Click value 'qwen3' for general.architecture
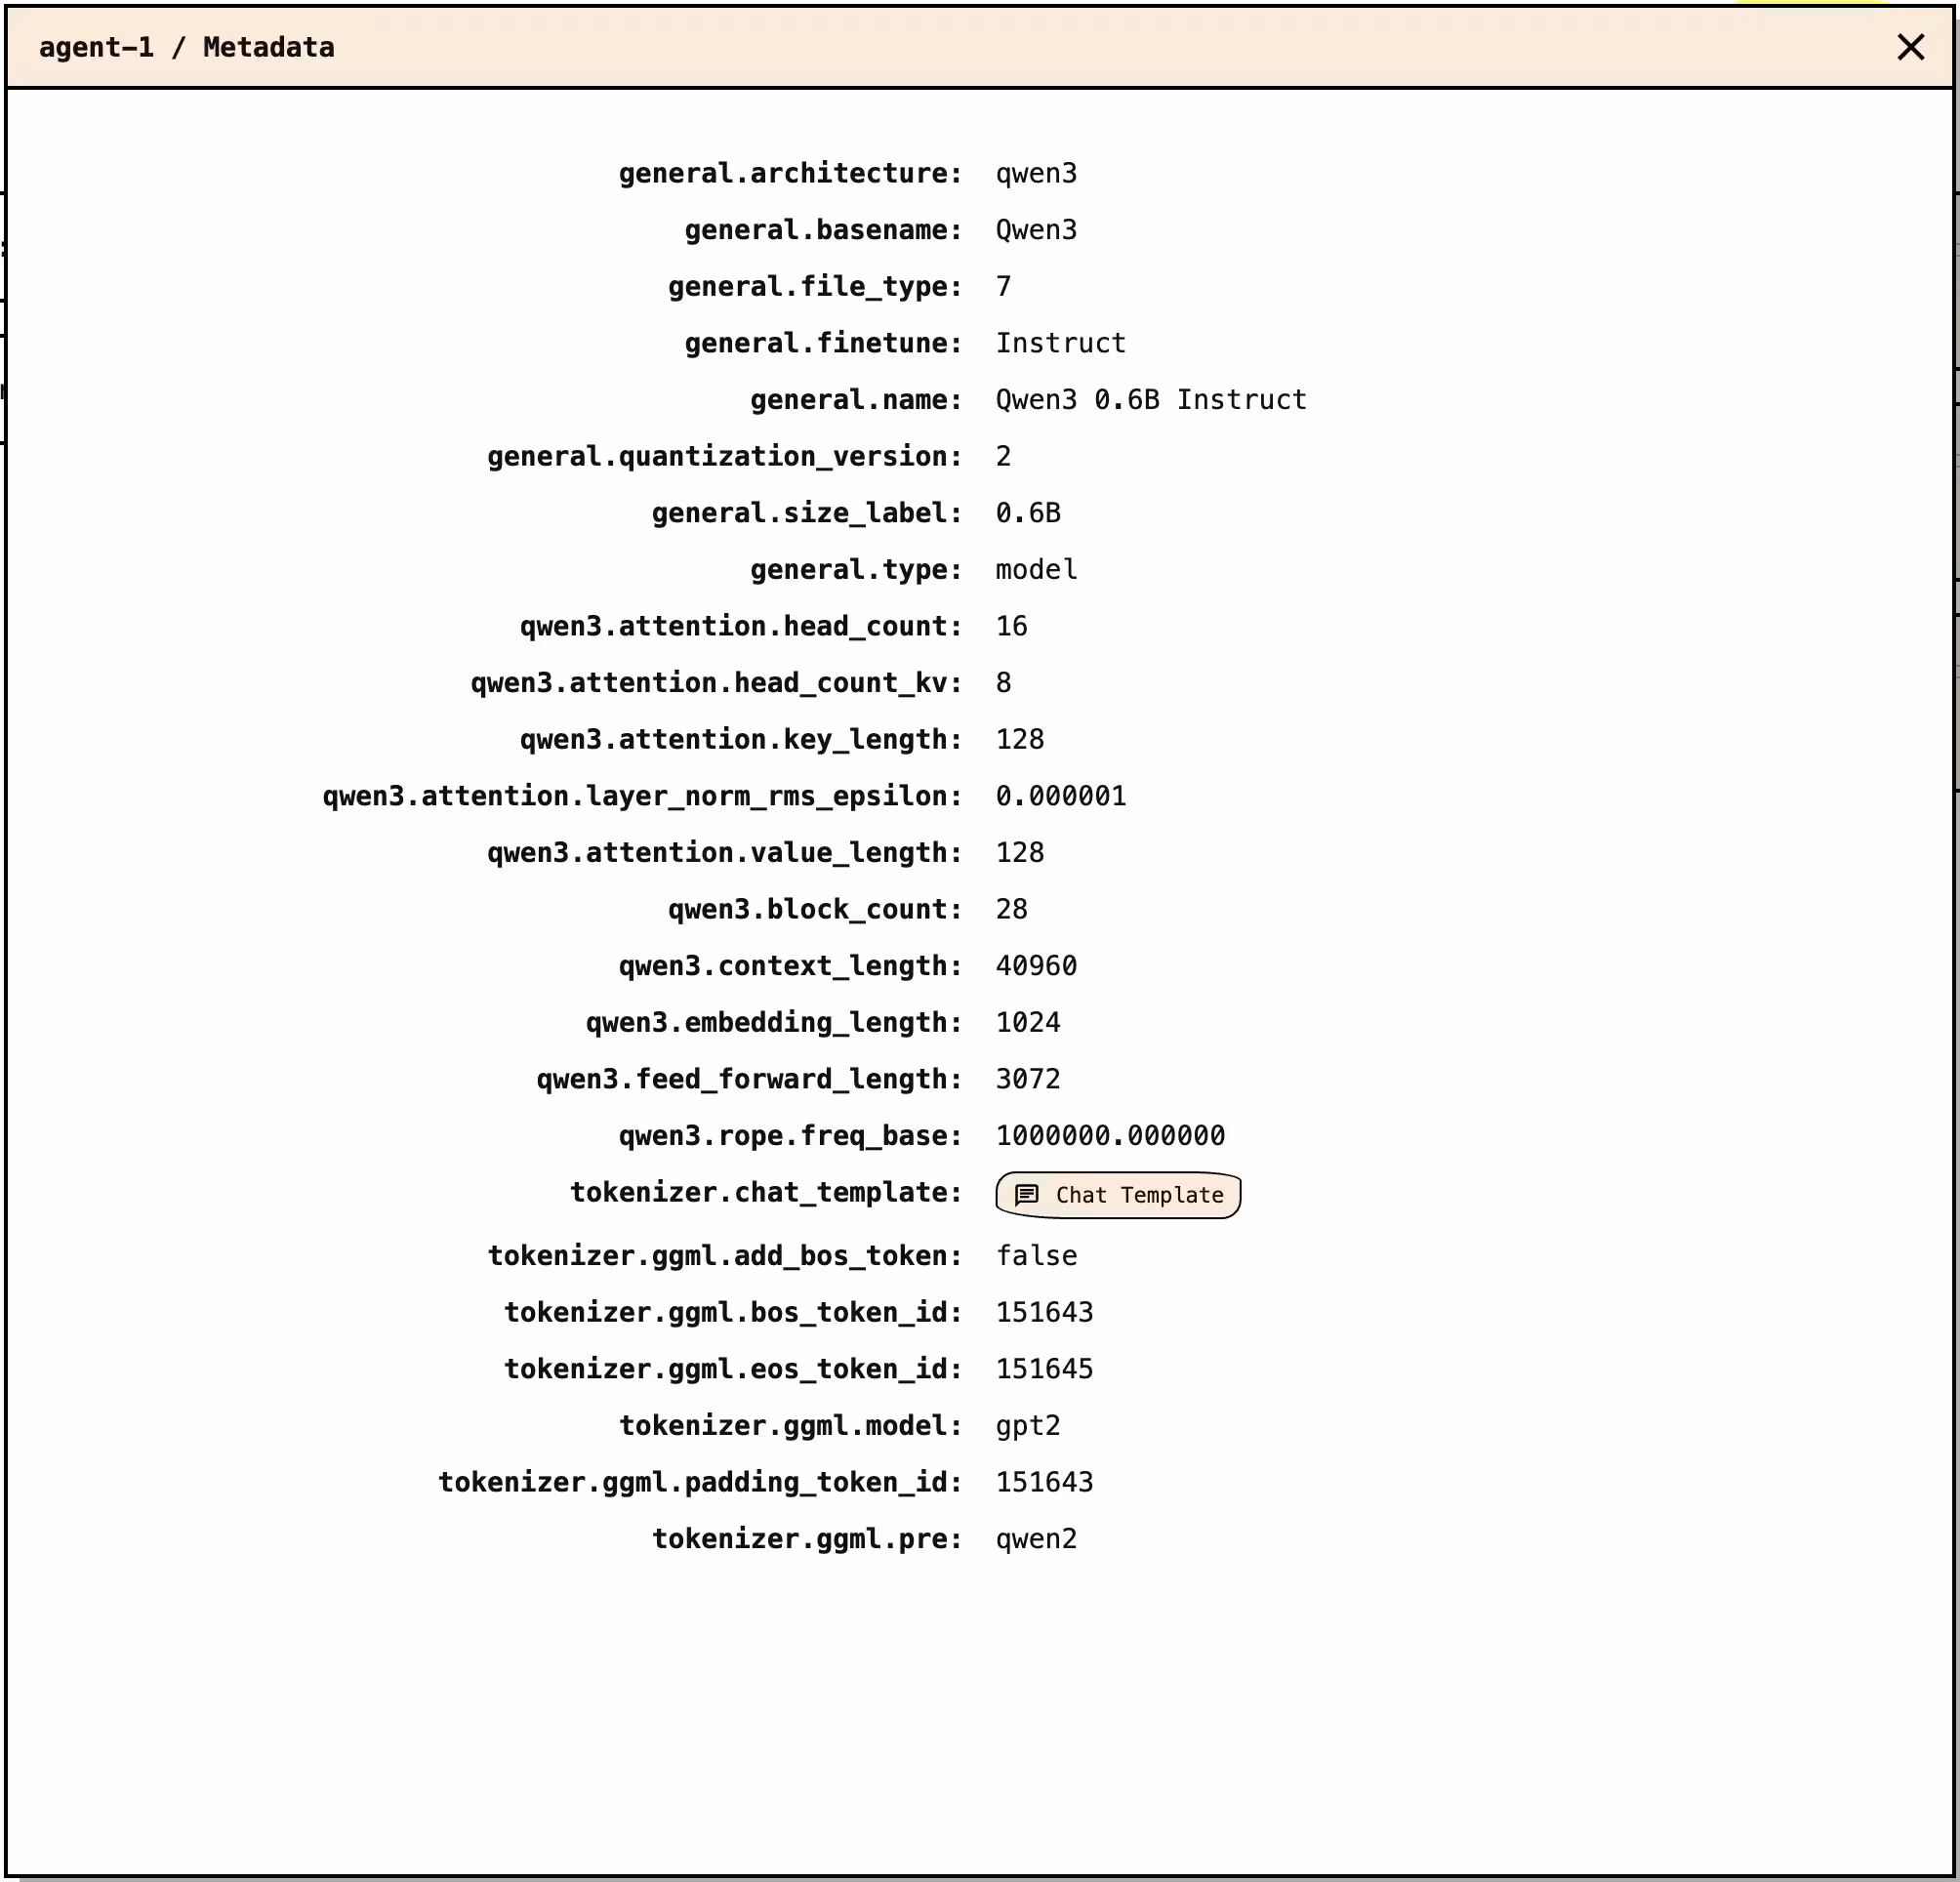1960x1882 pixels. point(1036,173)
